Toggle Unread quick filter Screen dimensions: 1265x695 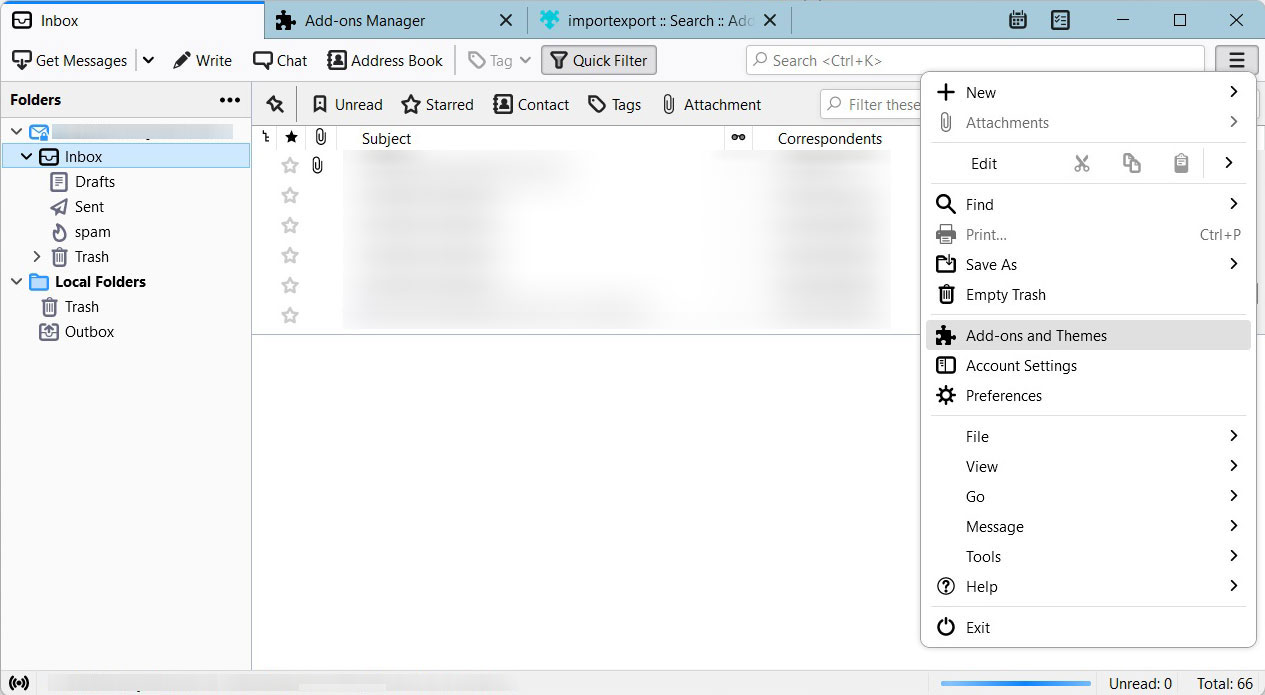coord(347,104)
